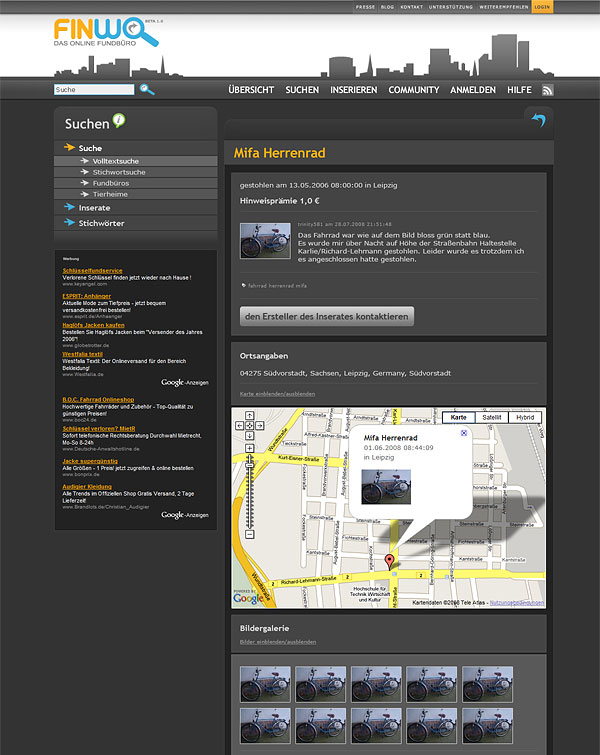The image size is (600, 755).
Task: Click the green info icon next to Suchen
Action: pos(120,121)
